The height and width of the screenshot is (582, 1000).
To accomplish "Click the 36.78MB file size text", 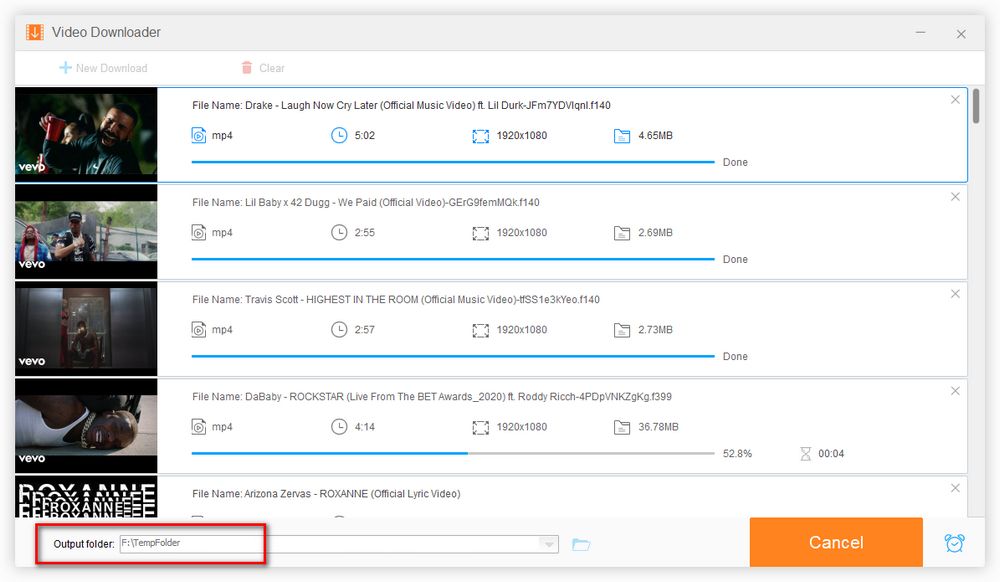I will pyautogui.click(x=658, y=426).
